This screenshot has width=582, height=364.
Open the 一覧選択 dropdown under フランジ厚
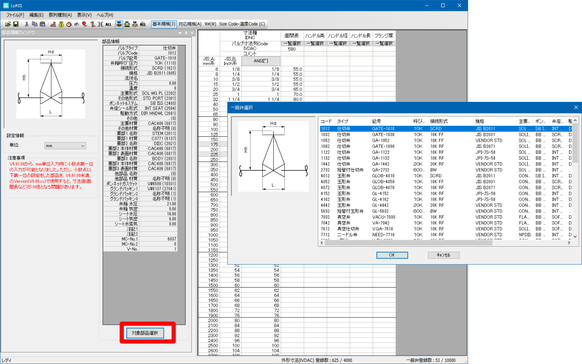click(384, 44)
